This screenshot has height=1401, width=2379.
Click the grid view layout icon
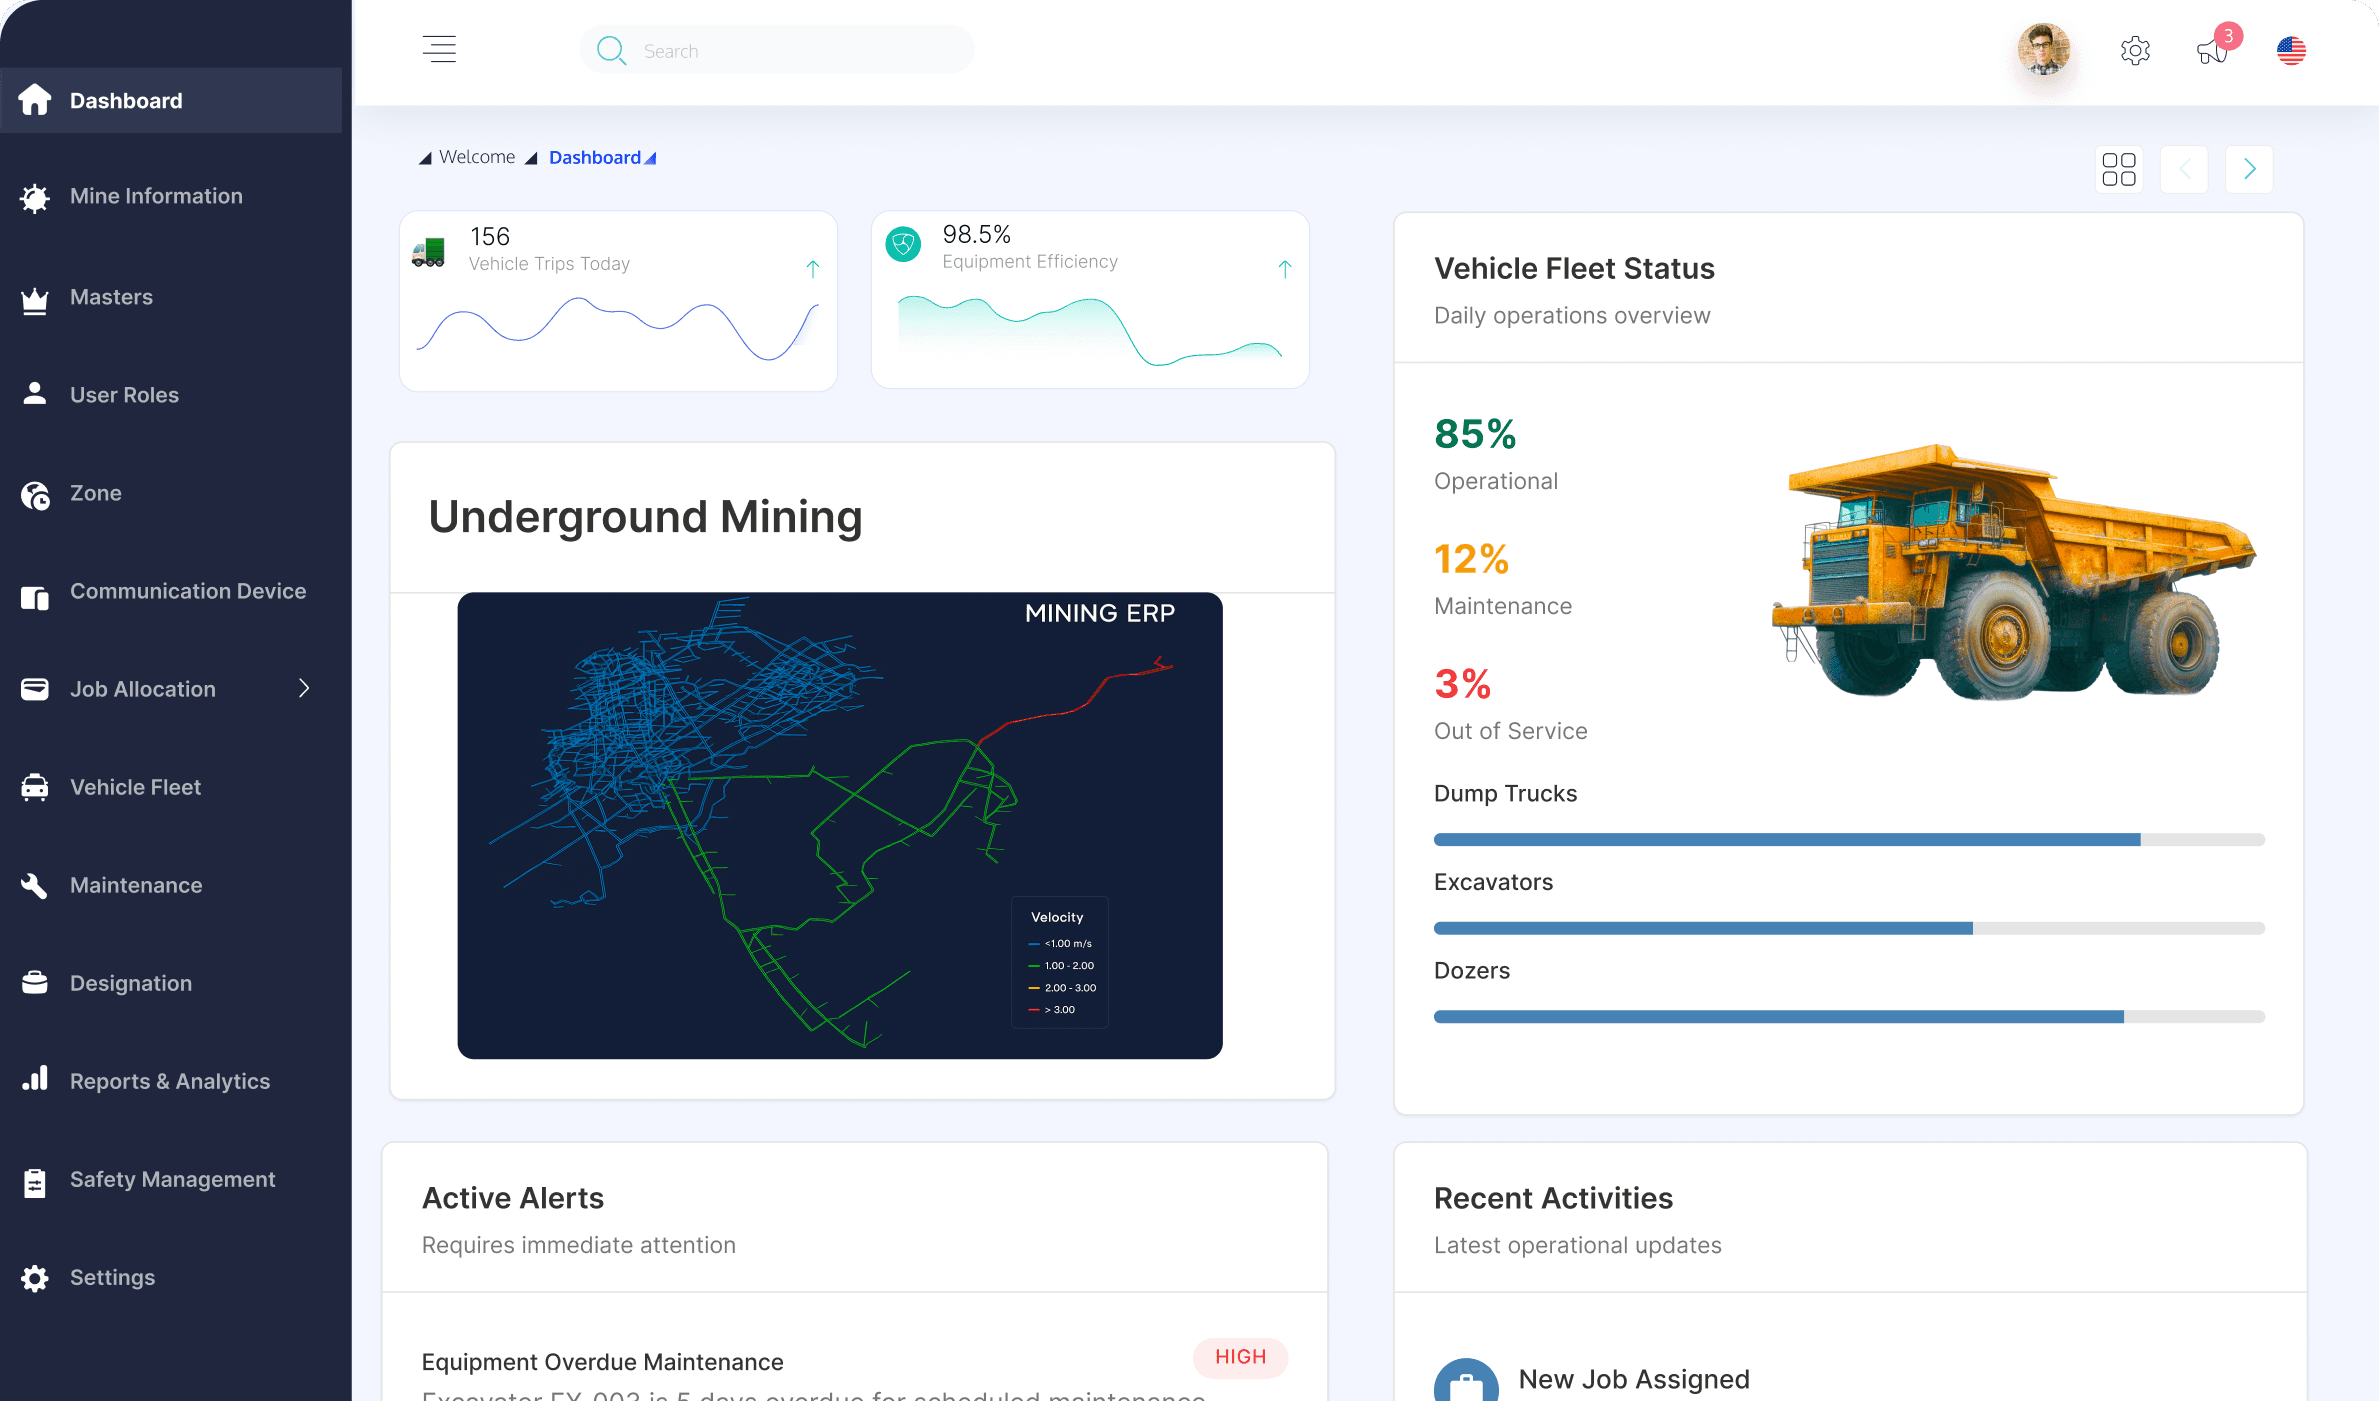coord(2118,169)
